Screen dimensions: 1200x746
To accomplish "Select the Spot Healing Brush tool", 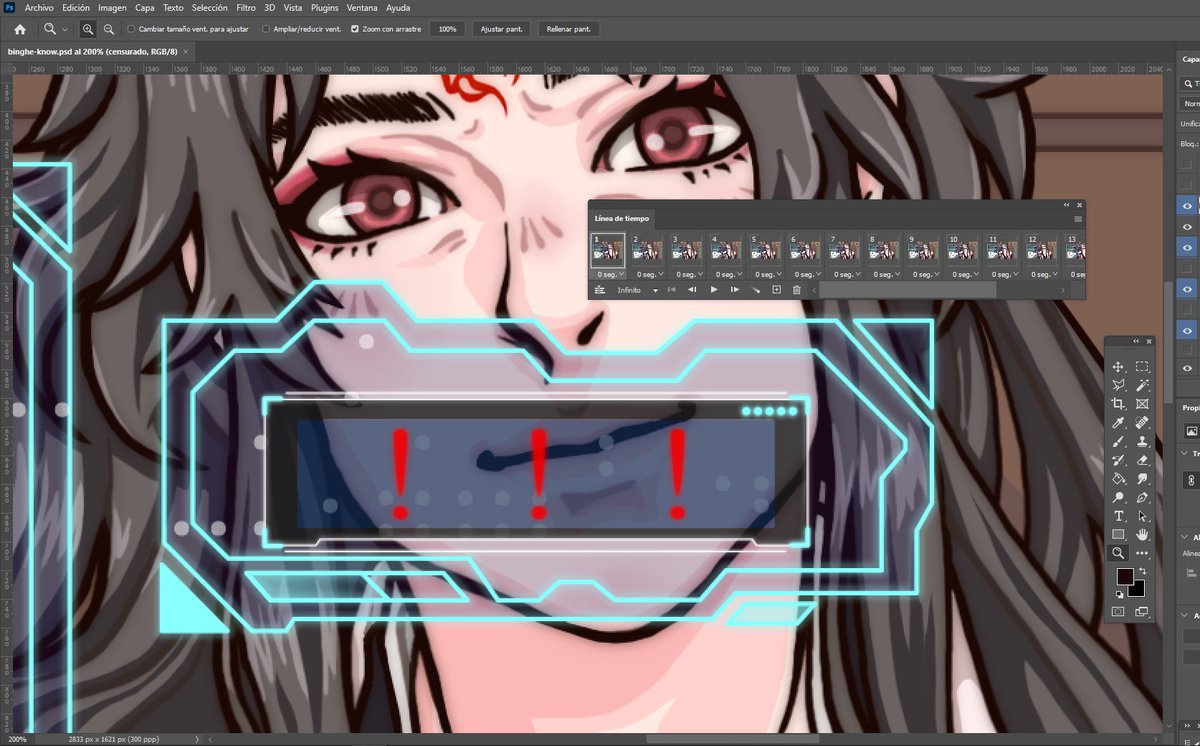I will (x=1143, y=423).
